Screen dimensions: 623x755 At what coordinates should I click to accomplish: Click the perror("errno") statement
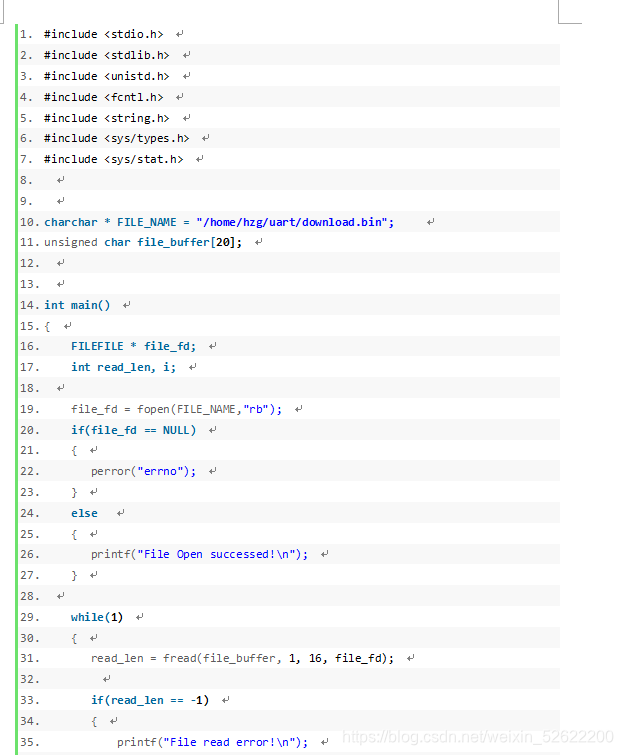pos(143,471)
